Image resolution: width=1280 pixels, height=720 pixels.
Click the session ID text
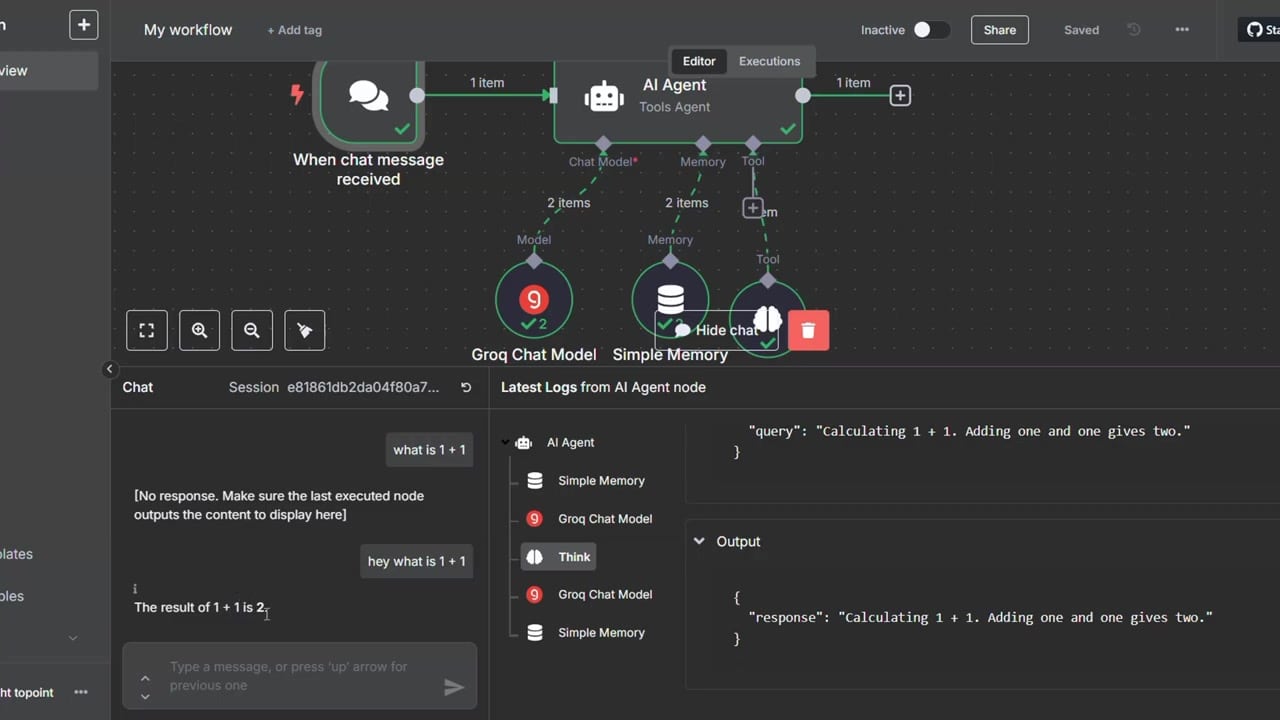click(363, 387)
